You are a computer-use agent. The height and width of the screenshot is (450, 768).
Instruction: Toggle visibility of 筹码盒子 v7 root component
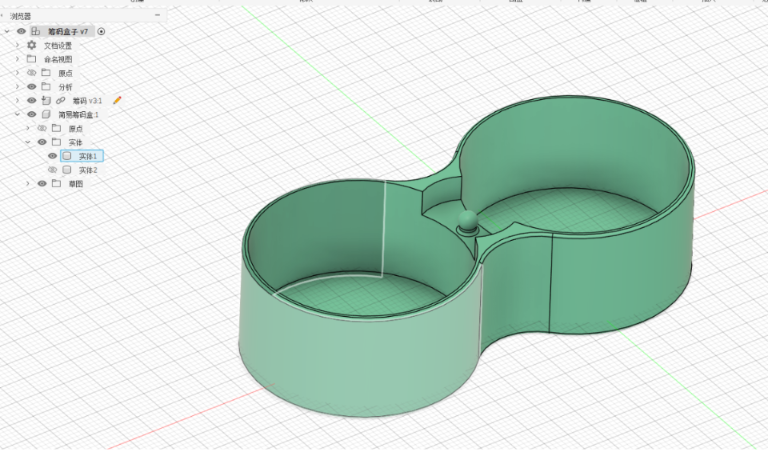tap(21, 31)
